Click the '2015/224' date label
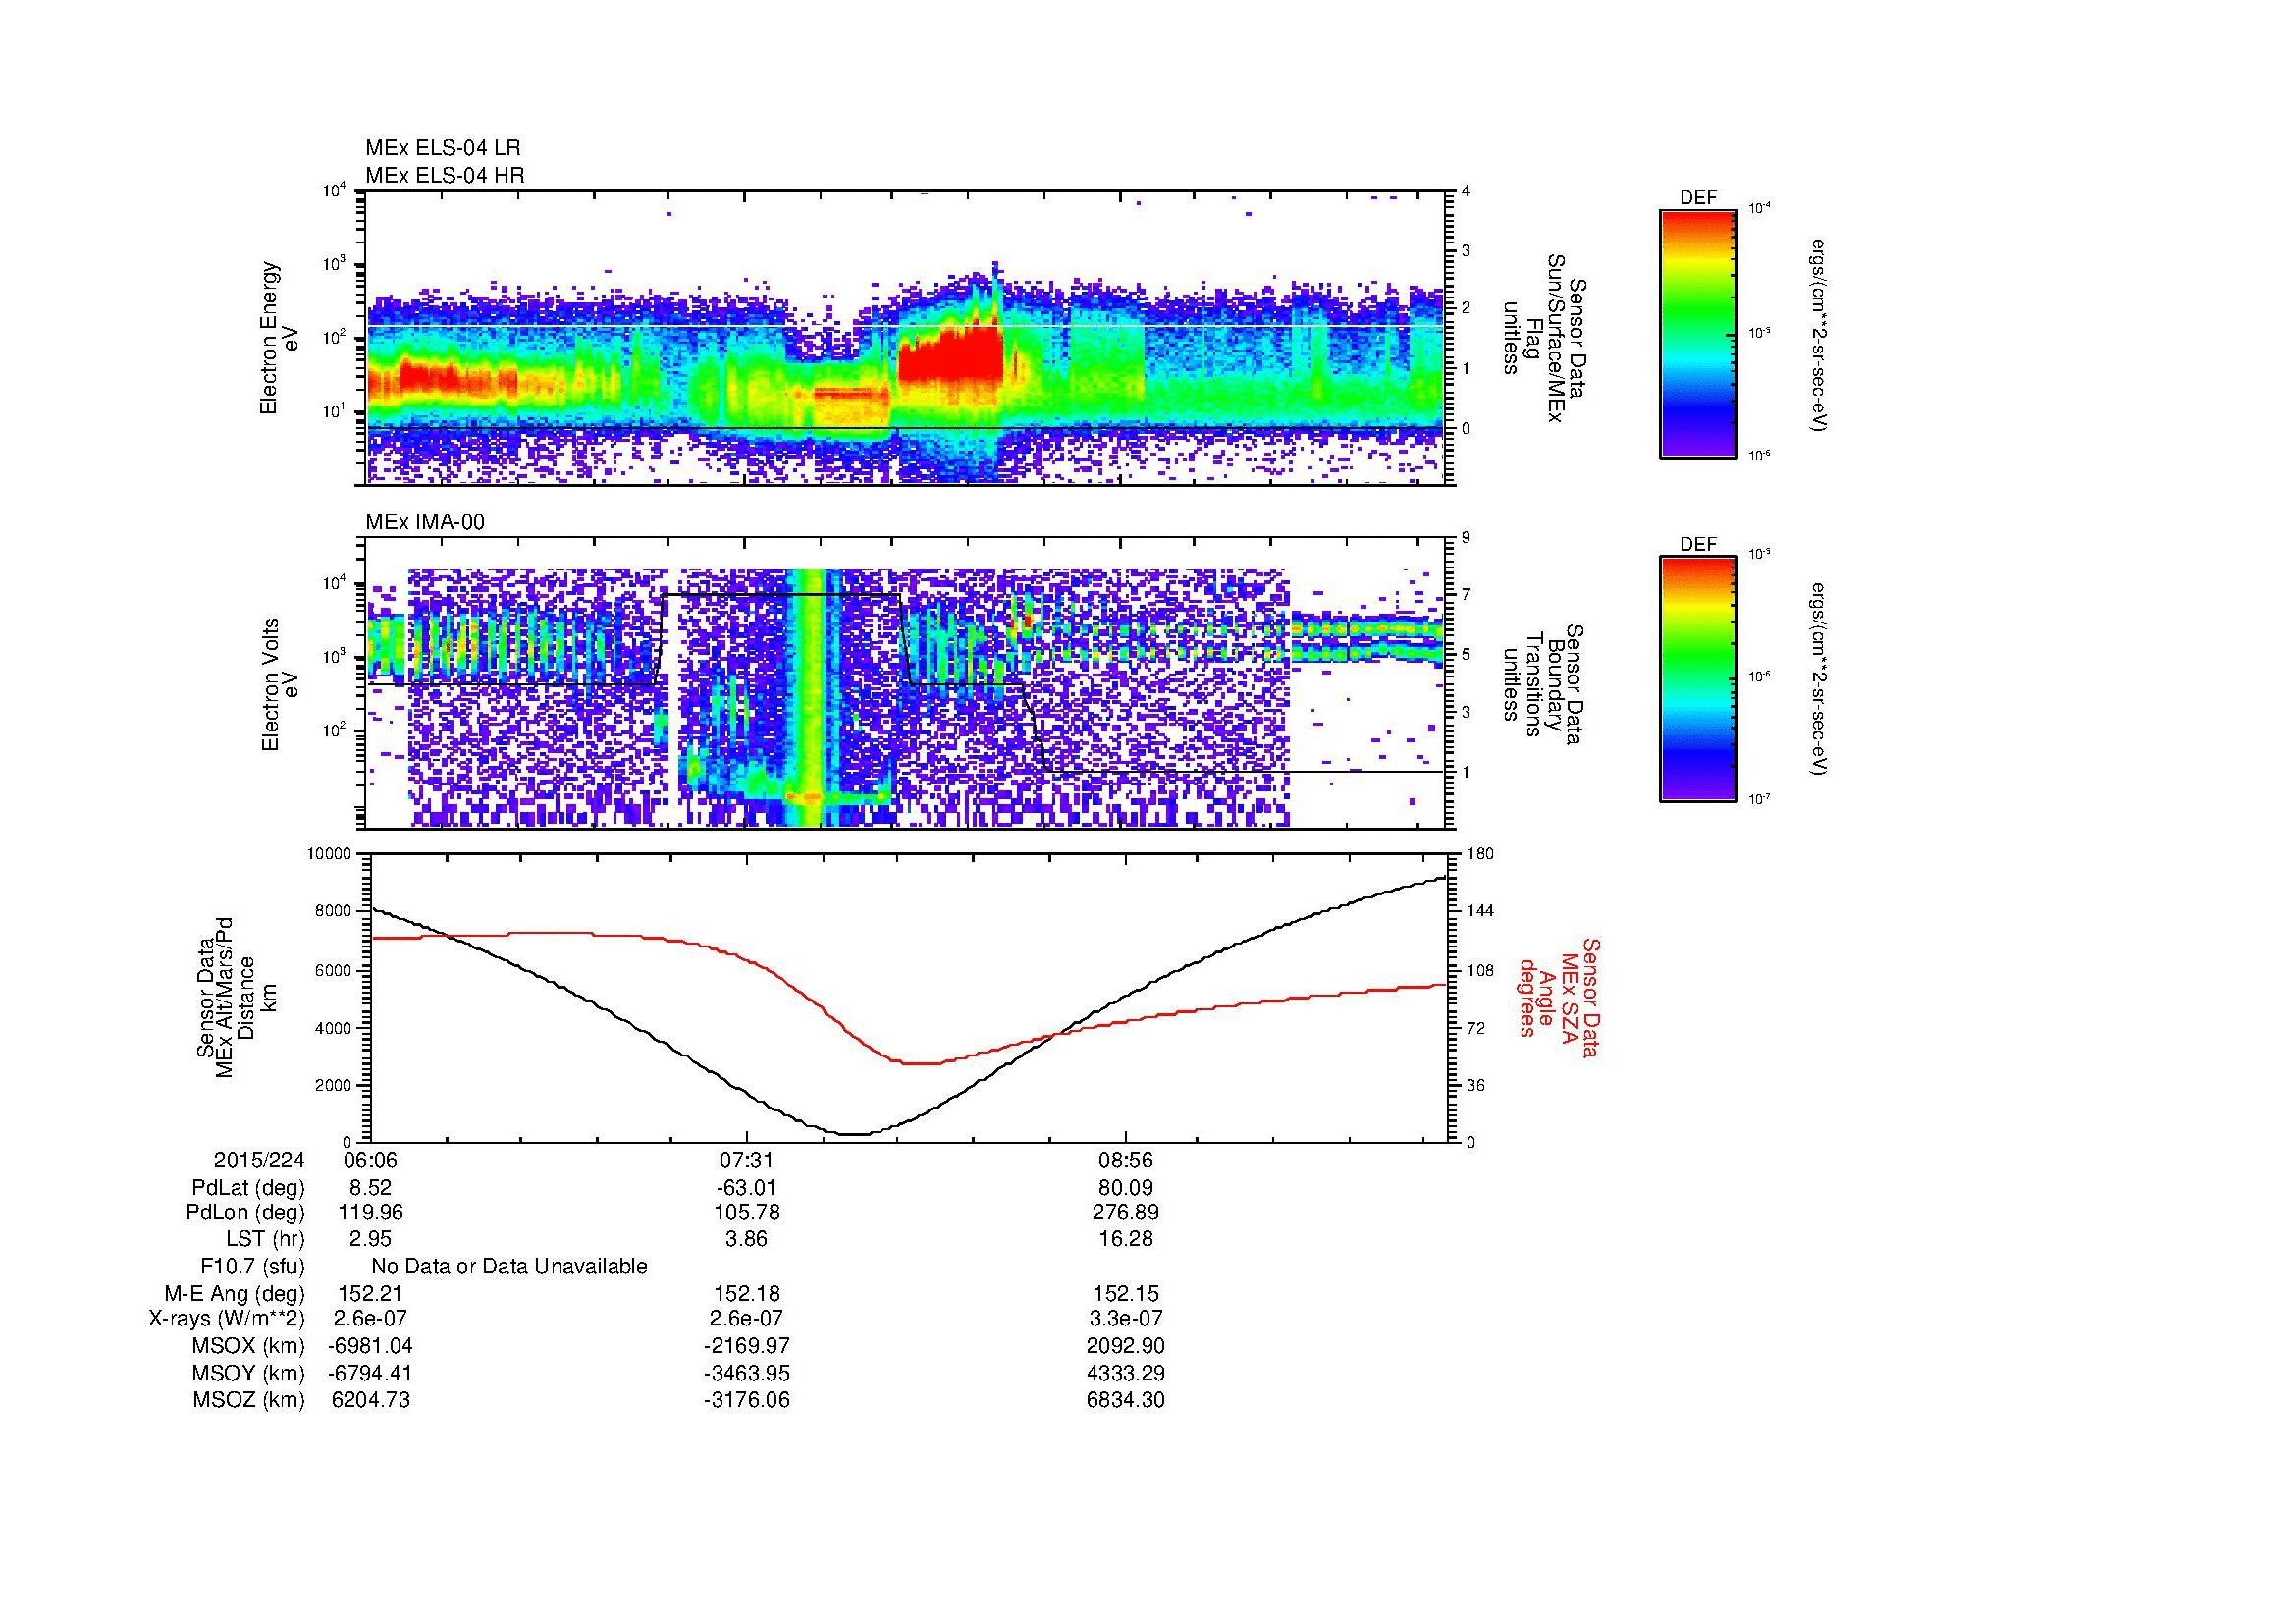The image size is (2296, 1623). [x=259, y=1160]
